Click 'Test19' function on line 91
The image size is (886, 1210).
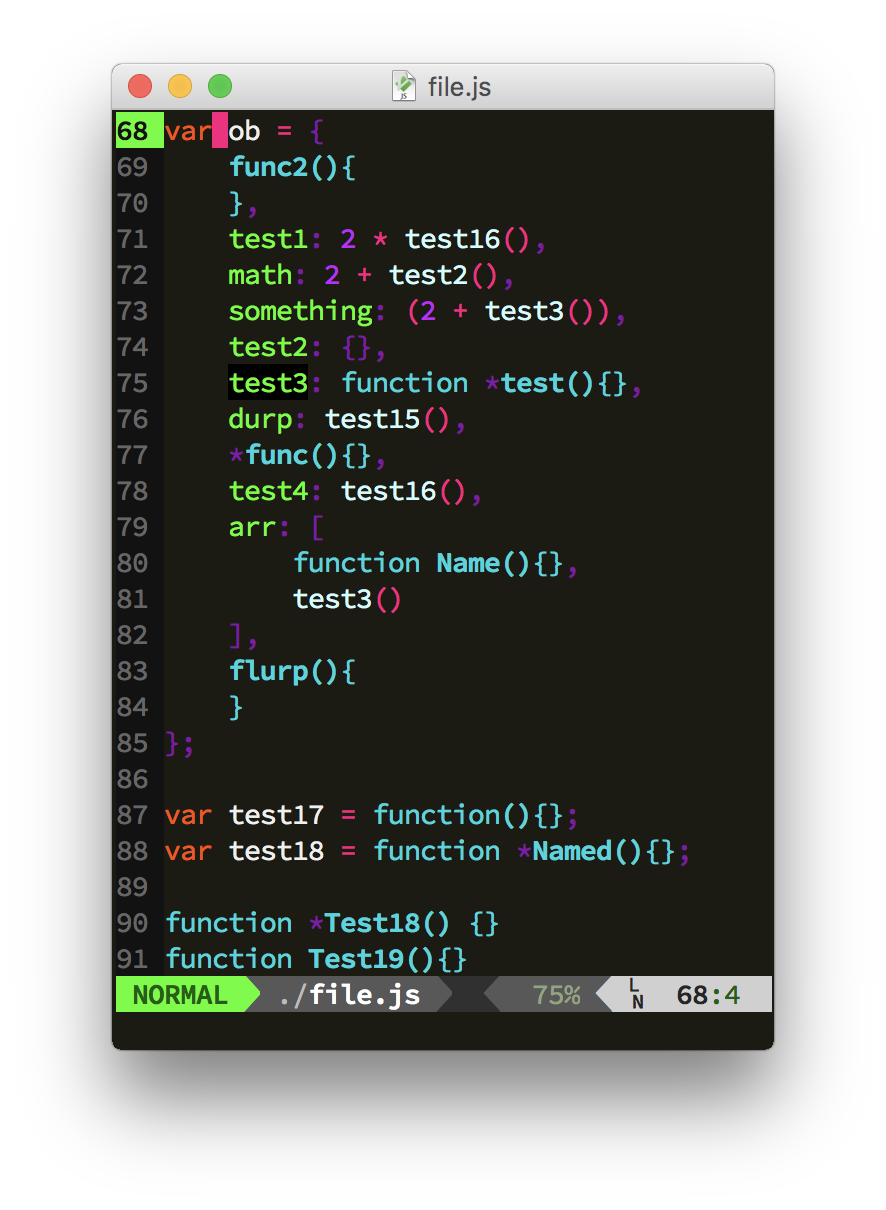(x=357, y=959)
